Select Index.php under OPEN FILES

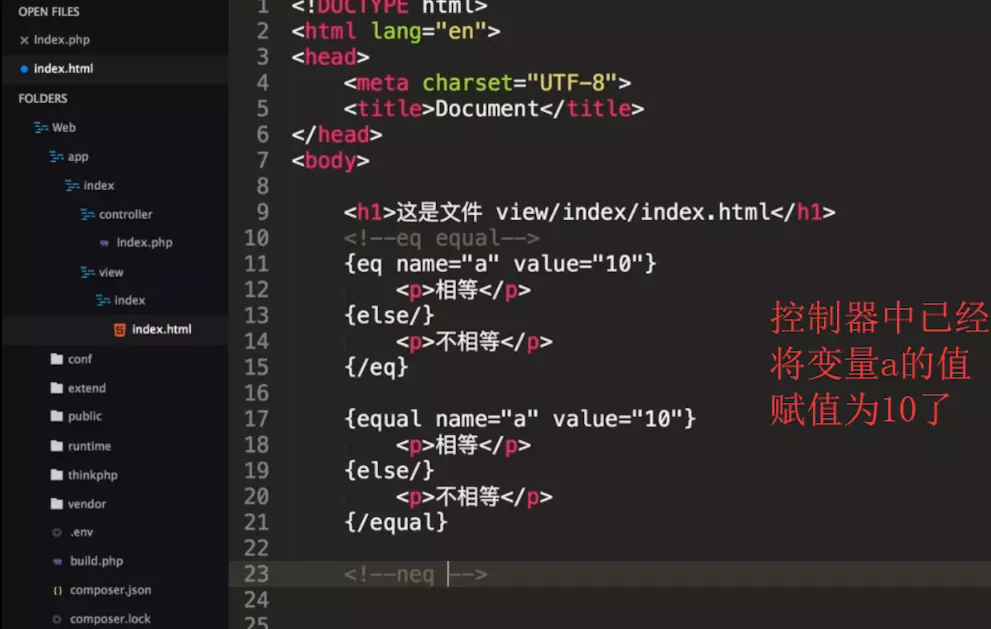pos(51,39)
